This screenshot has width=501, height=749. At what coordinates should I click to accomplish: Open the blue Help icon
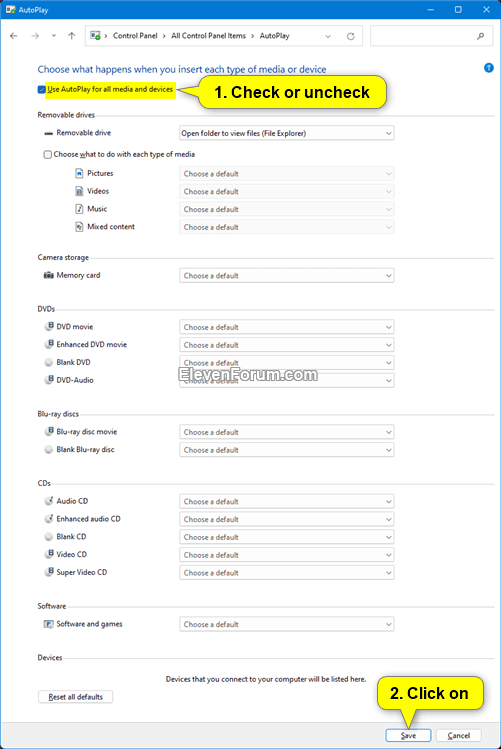click(x=489, y=68)
